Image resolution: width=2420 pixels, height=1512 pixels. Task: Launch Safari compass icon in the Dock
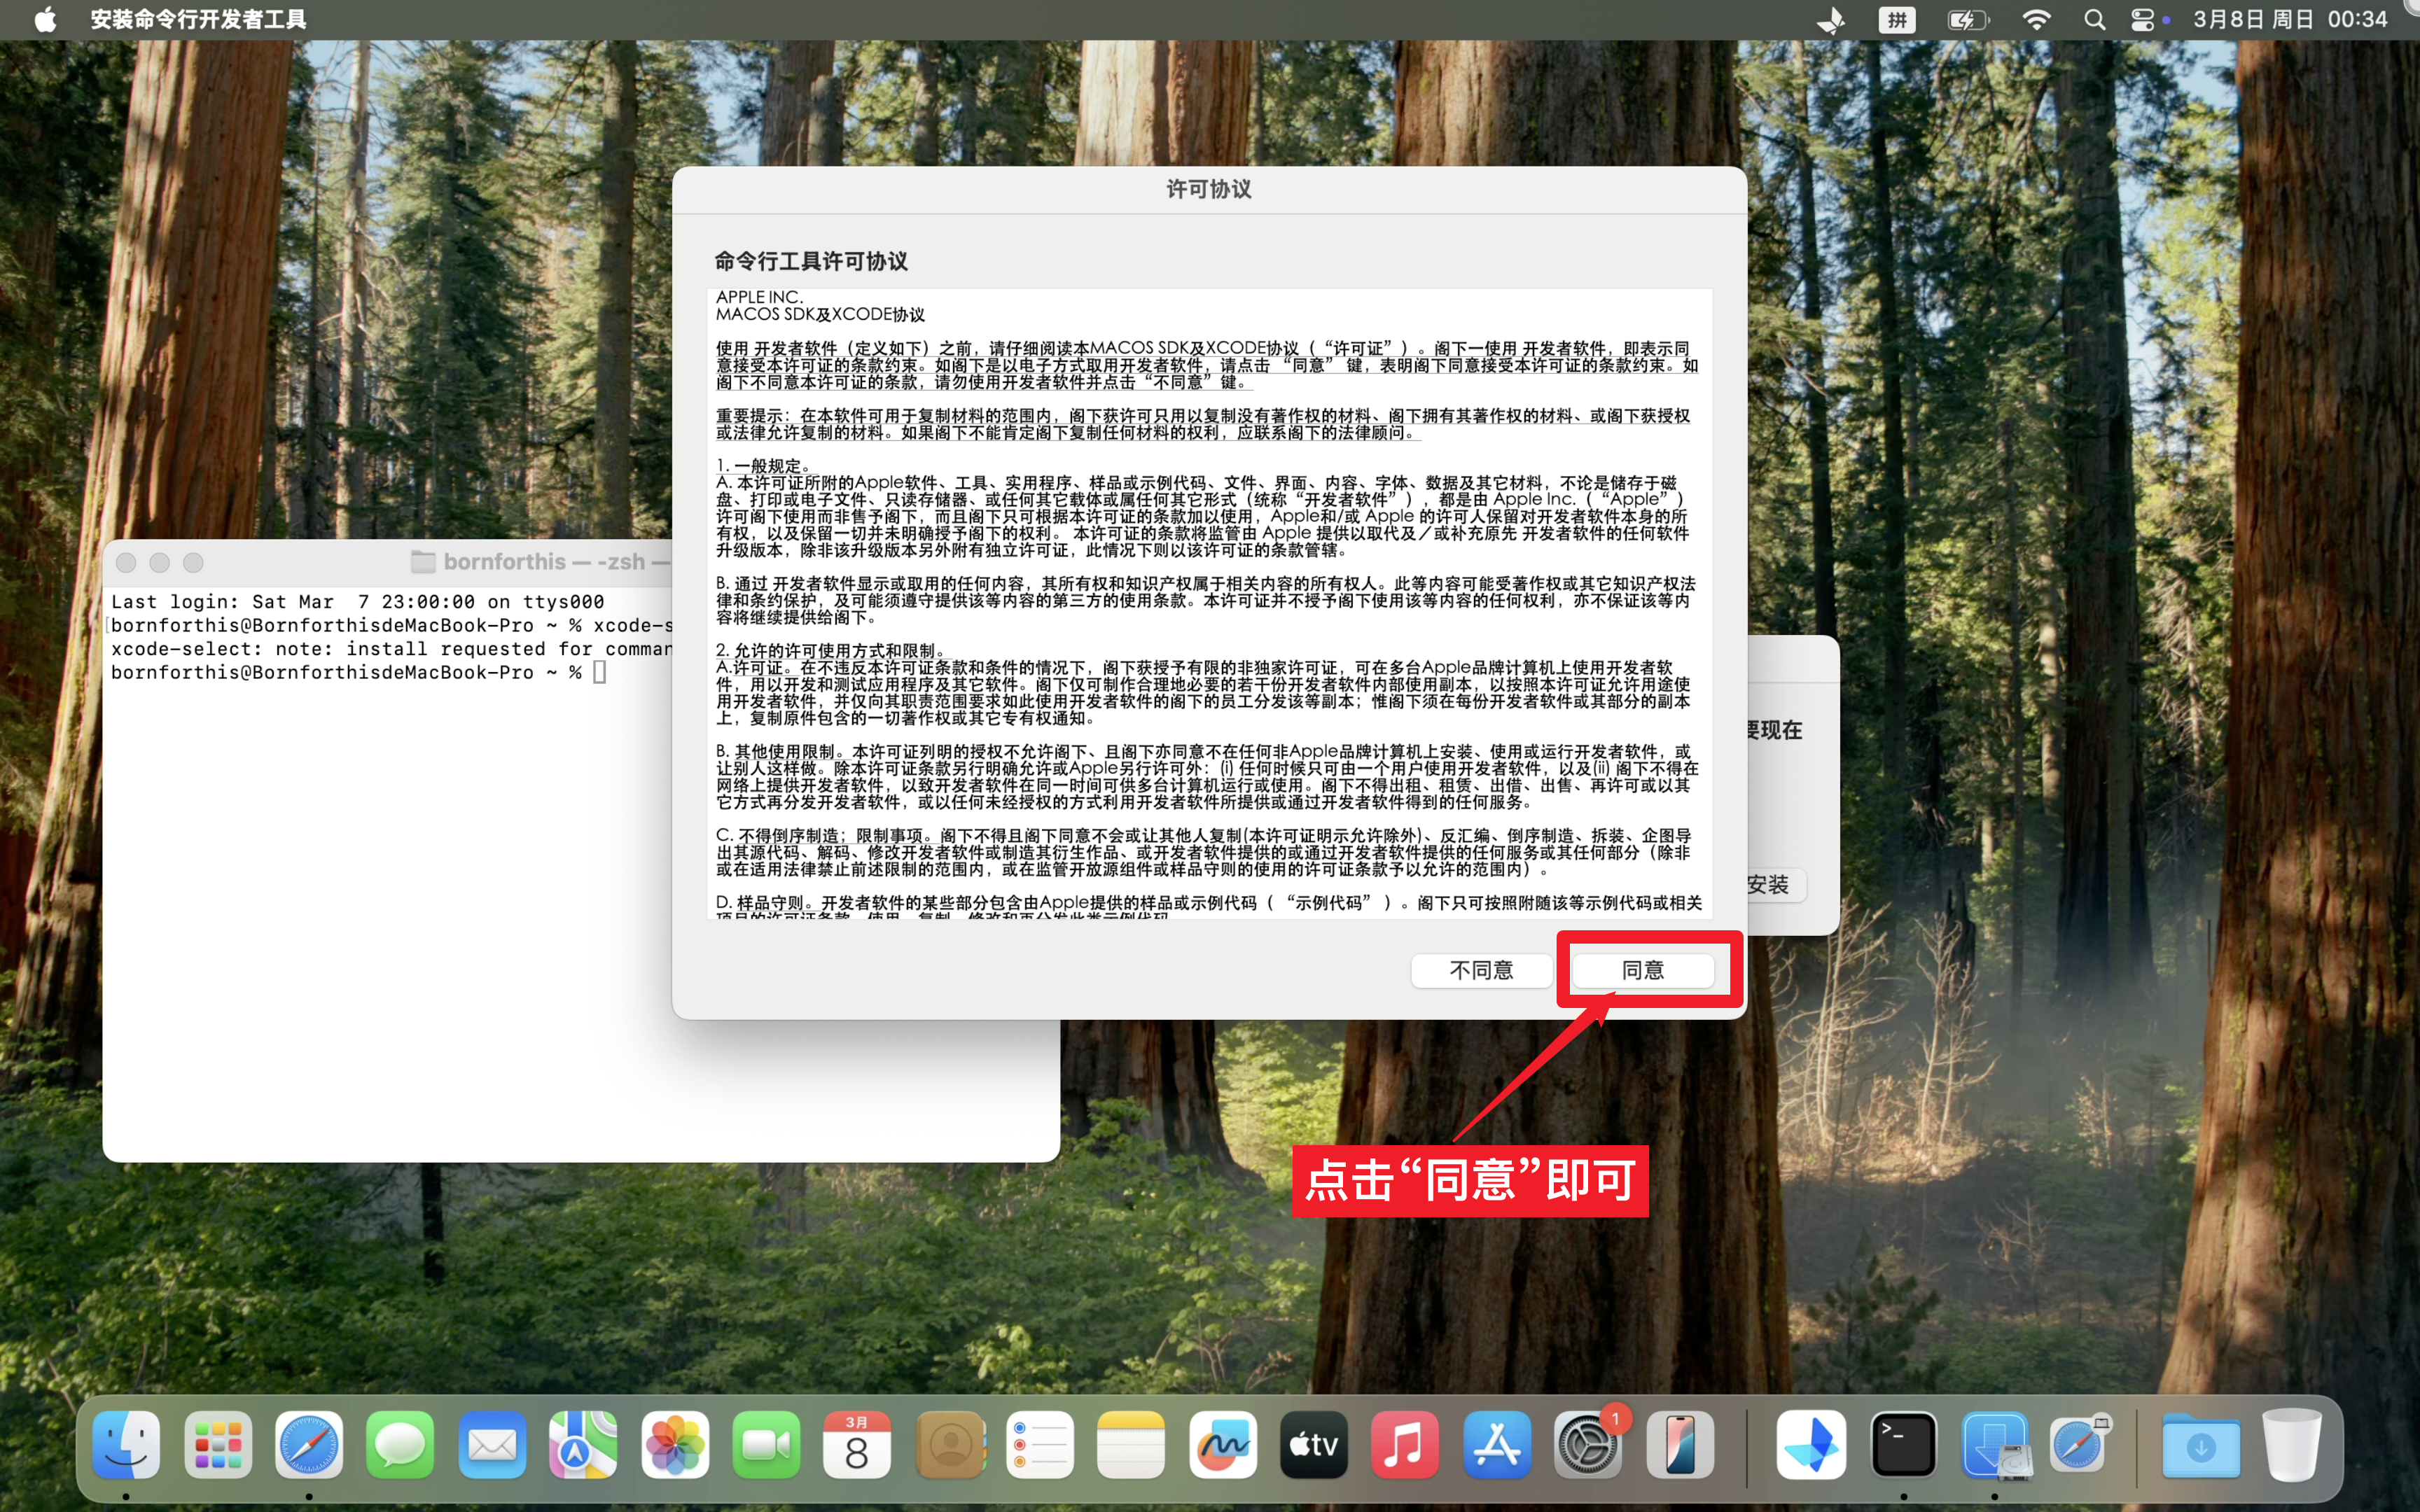pos(309,1445)
